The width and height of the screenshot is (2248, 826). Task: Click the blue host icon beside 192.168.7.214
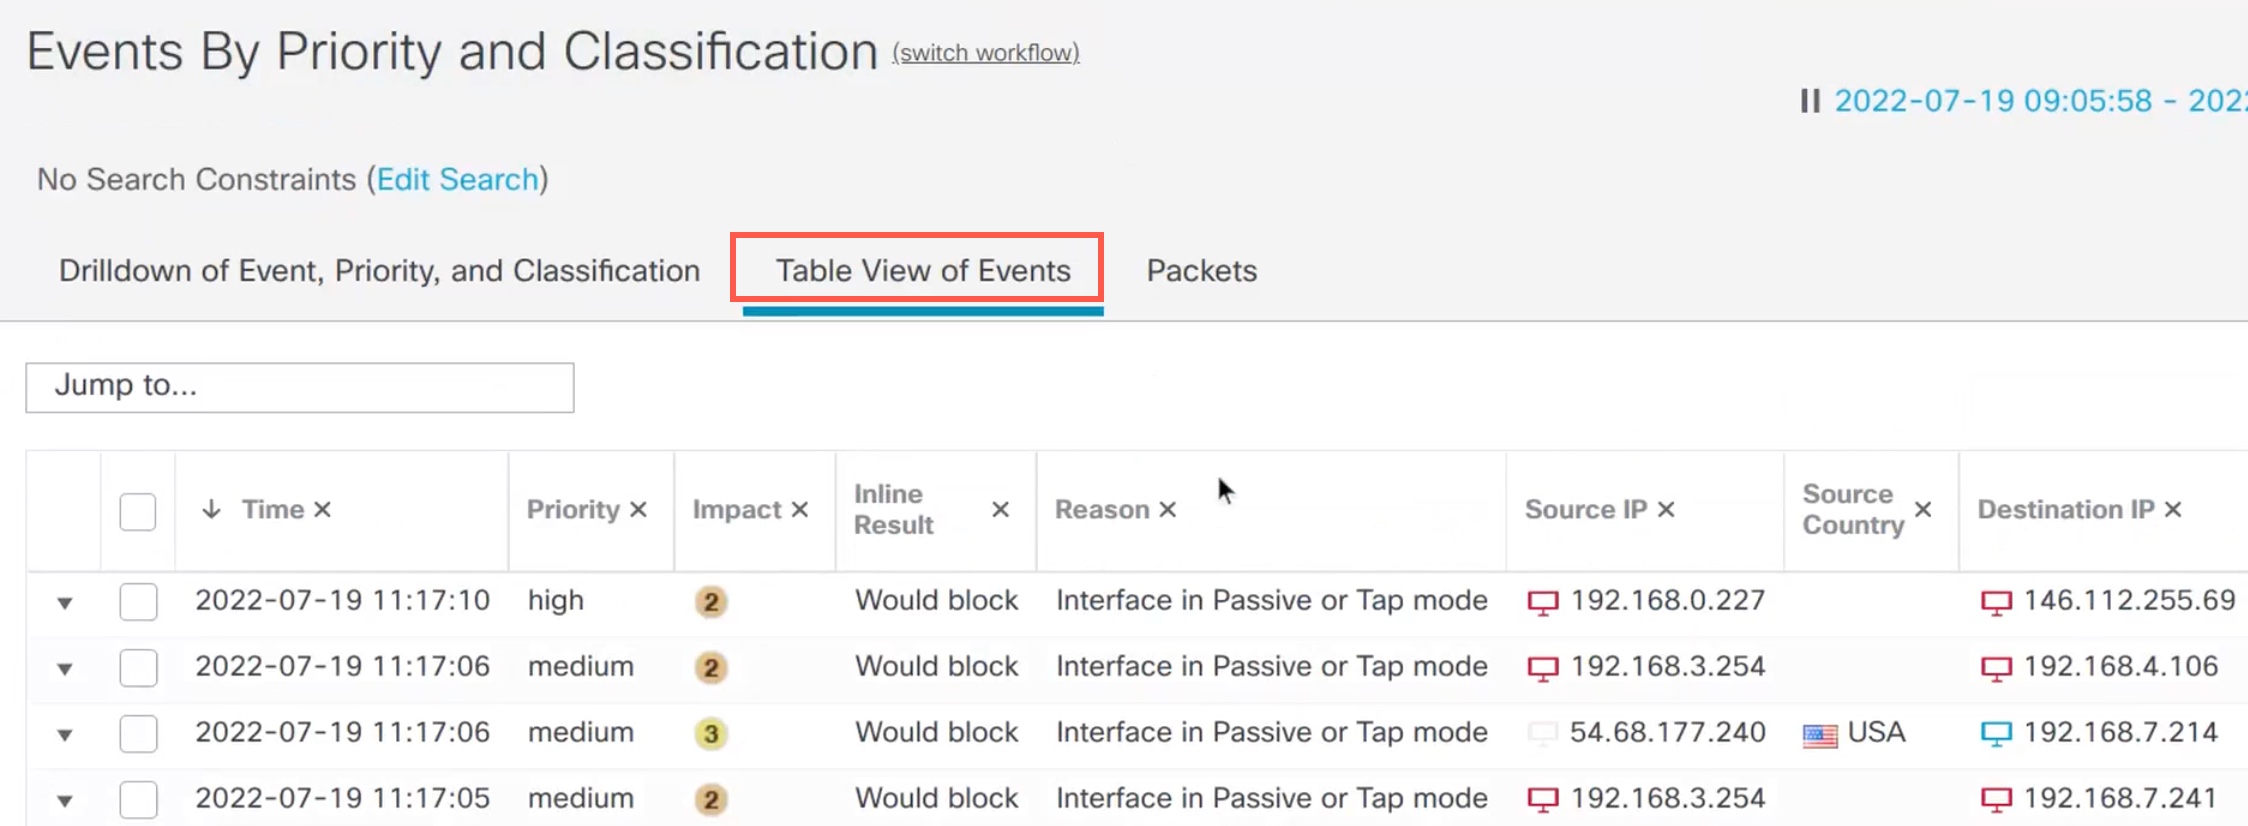(1996, 734)
